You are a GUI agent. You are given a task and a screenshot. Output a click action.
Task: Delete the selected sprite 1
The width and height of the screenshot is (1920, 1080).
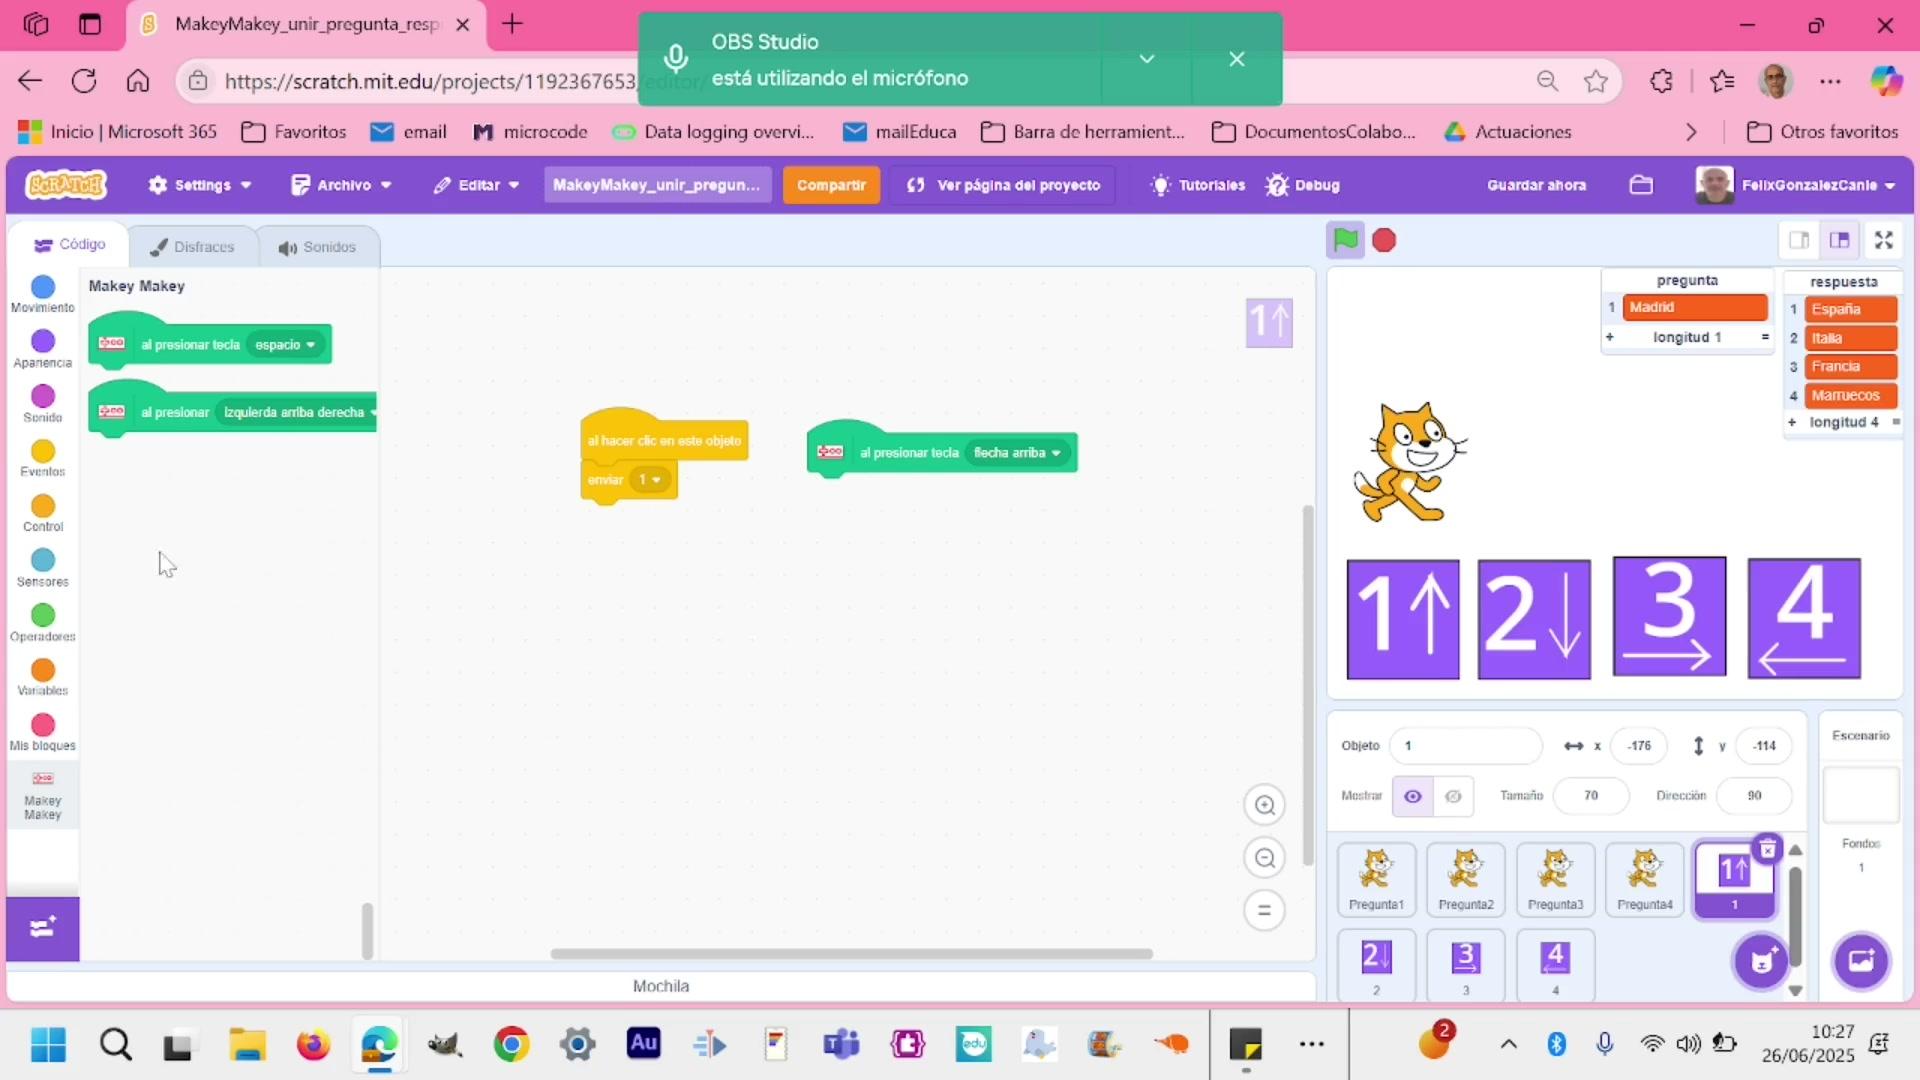(x=1767, y=849)
